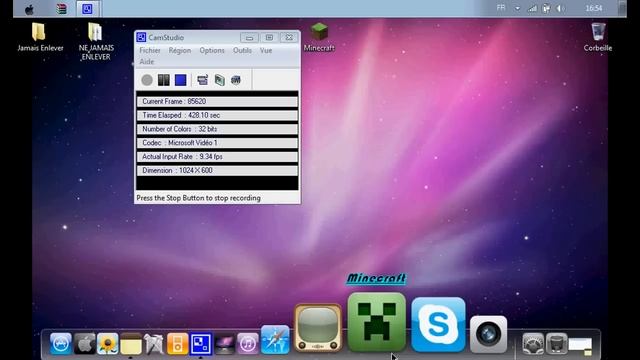Open the yellow Notes dock icon
The width and height of the screenshot is (640, 360).
[131, 344]
